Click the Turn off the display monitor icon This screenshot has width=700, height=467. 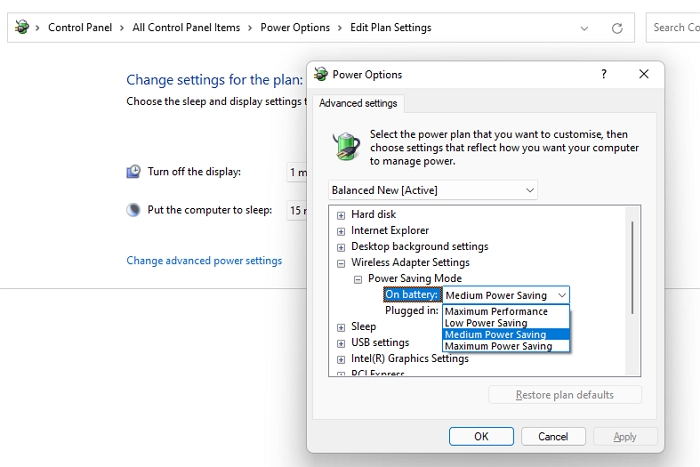coord(133,171)
